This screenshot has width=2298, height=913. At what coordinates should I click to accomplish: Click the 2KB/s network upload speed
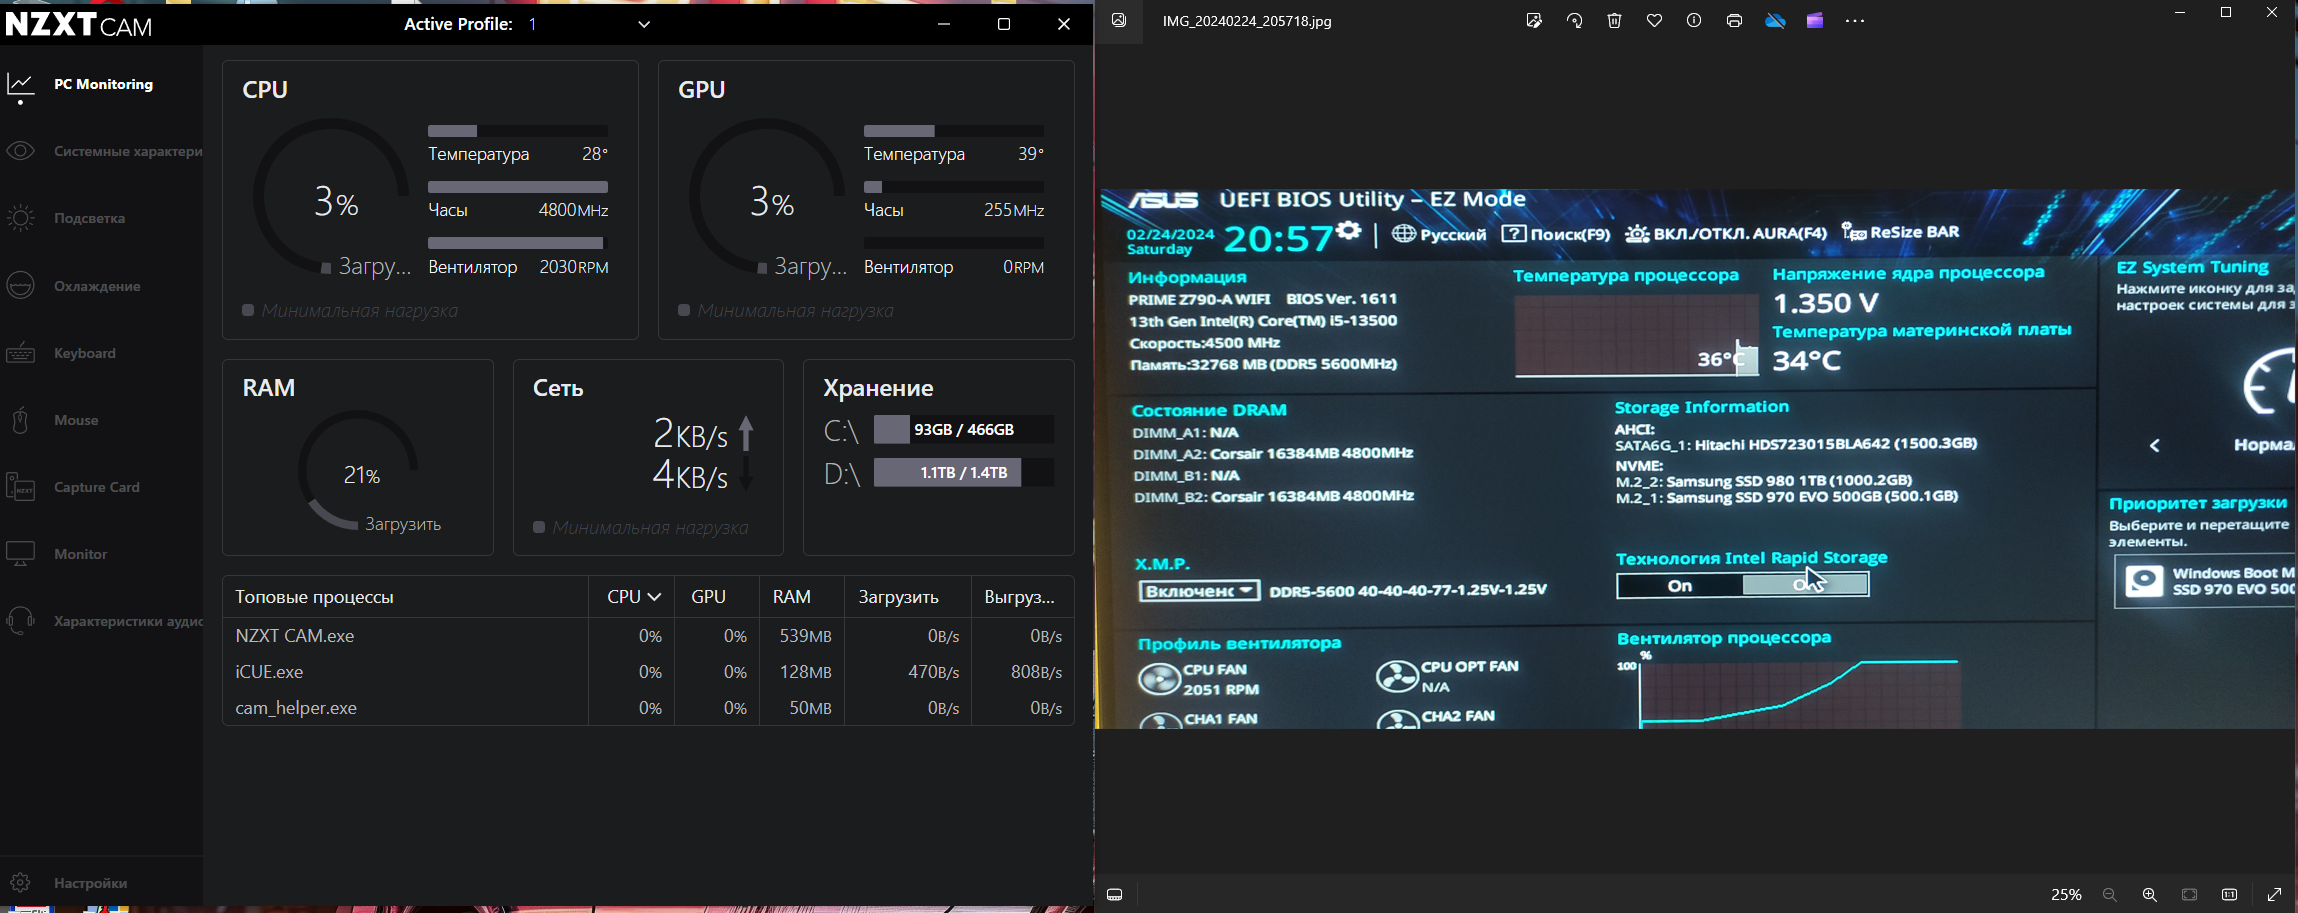(x=690, y=434)
